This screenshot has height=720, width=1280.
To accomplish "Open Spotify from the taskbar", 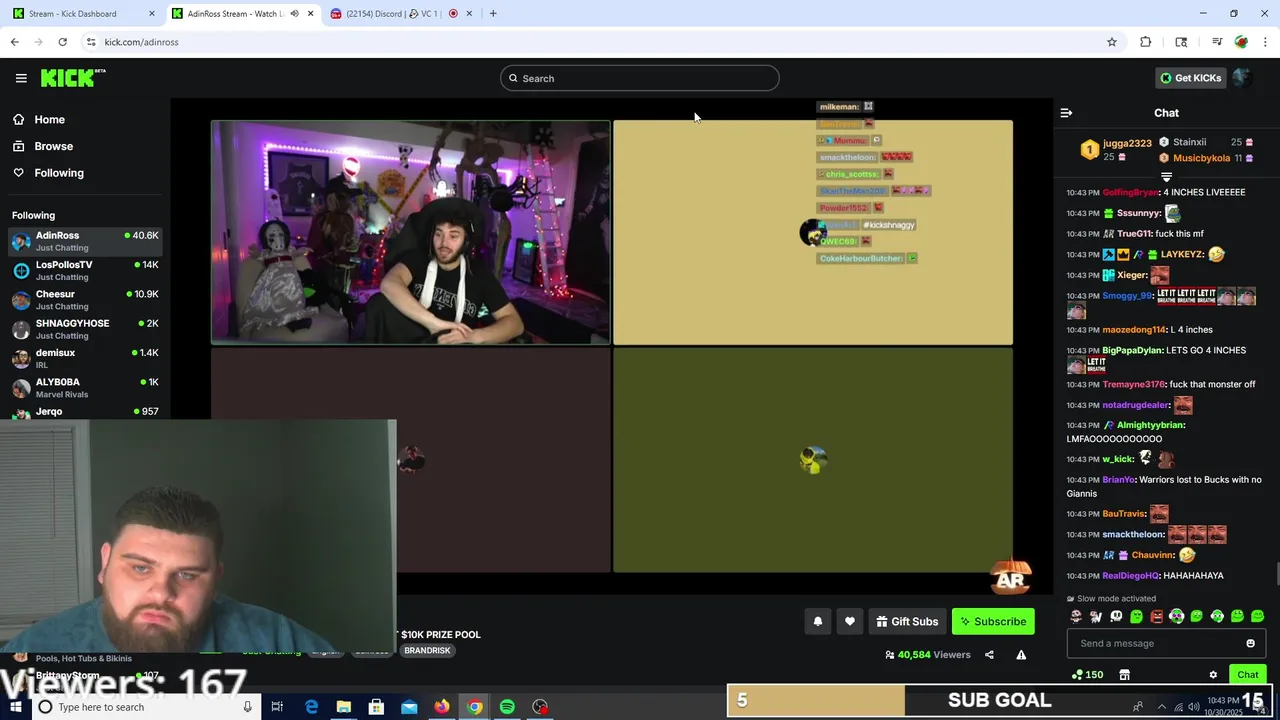I will pos(507,707).
